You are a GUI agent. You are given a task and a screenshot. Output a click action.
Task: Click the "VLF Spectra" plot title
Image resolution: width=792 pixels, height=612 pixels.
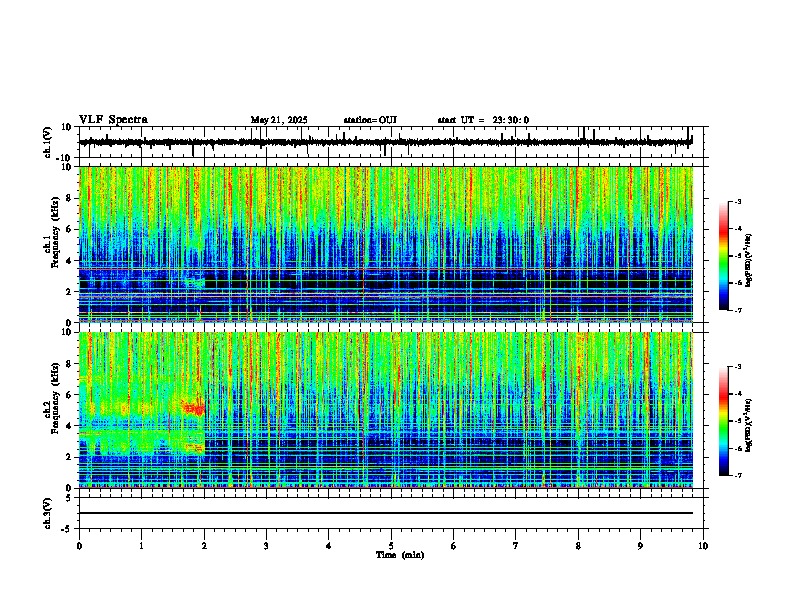(x=113, y=120)
